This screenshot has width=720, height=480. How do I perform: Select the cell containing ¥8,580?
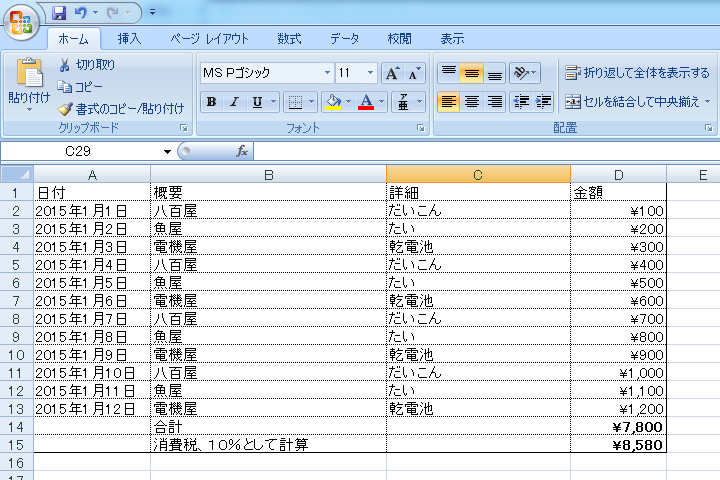click(617, 443)
